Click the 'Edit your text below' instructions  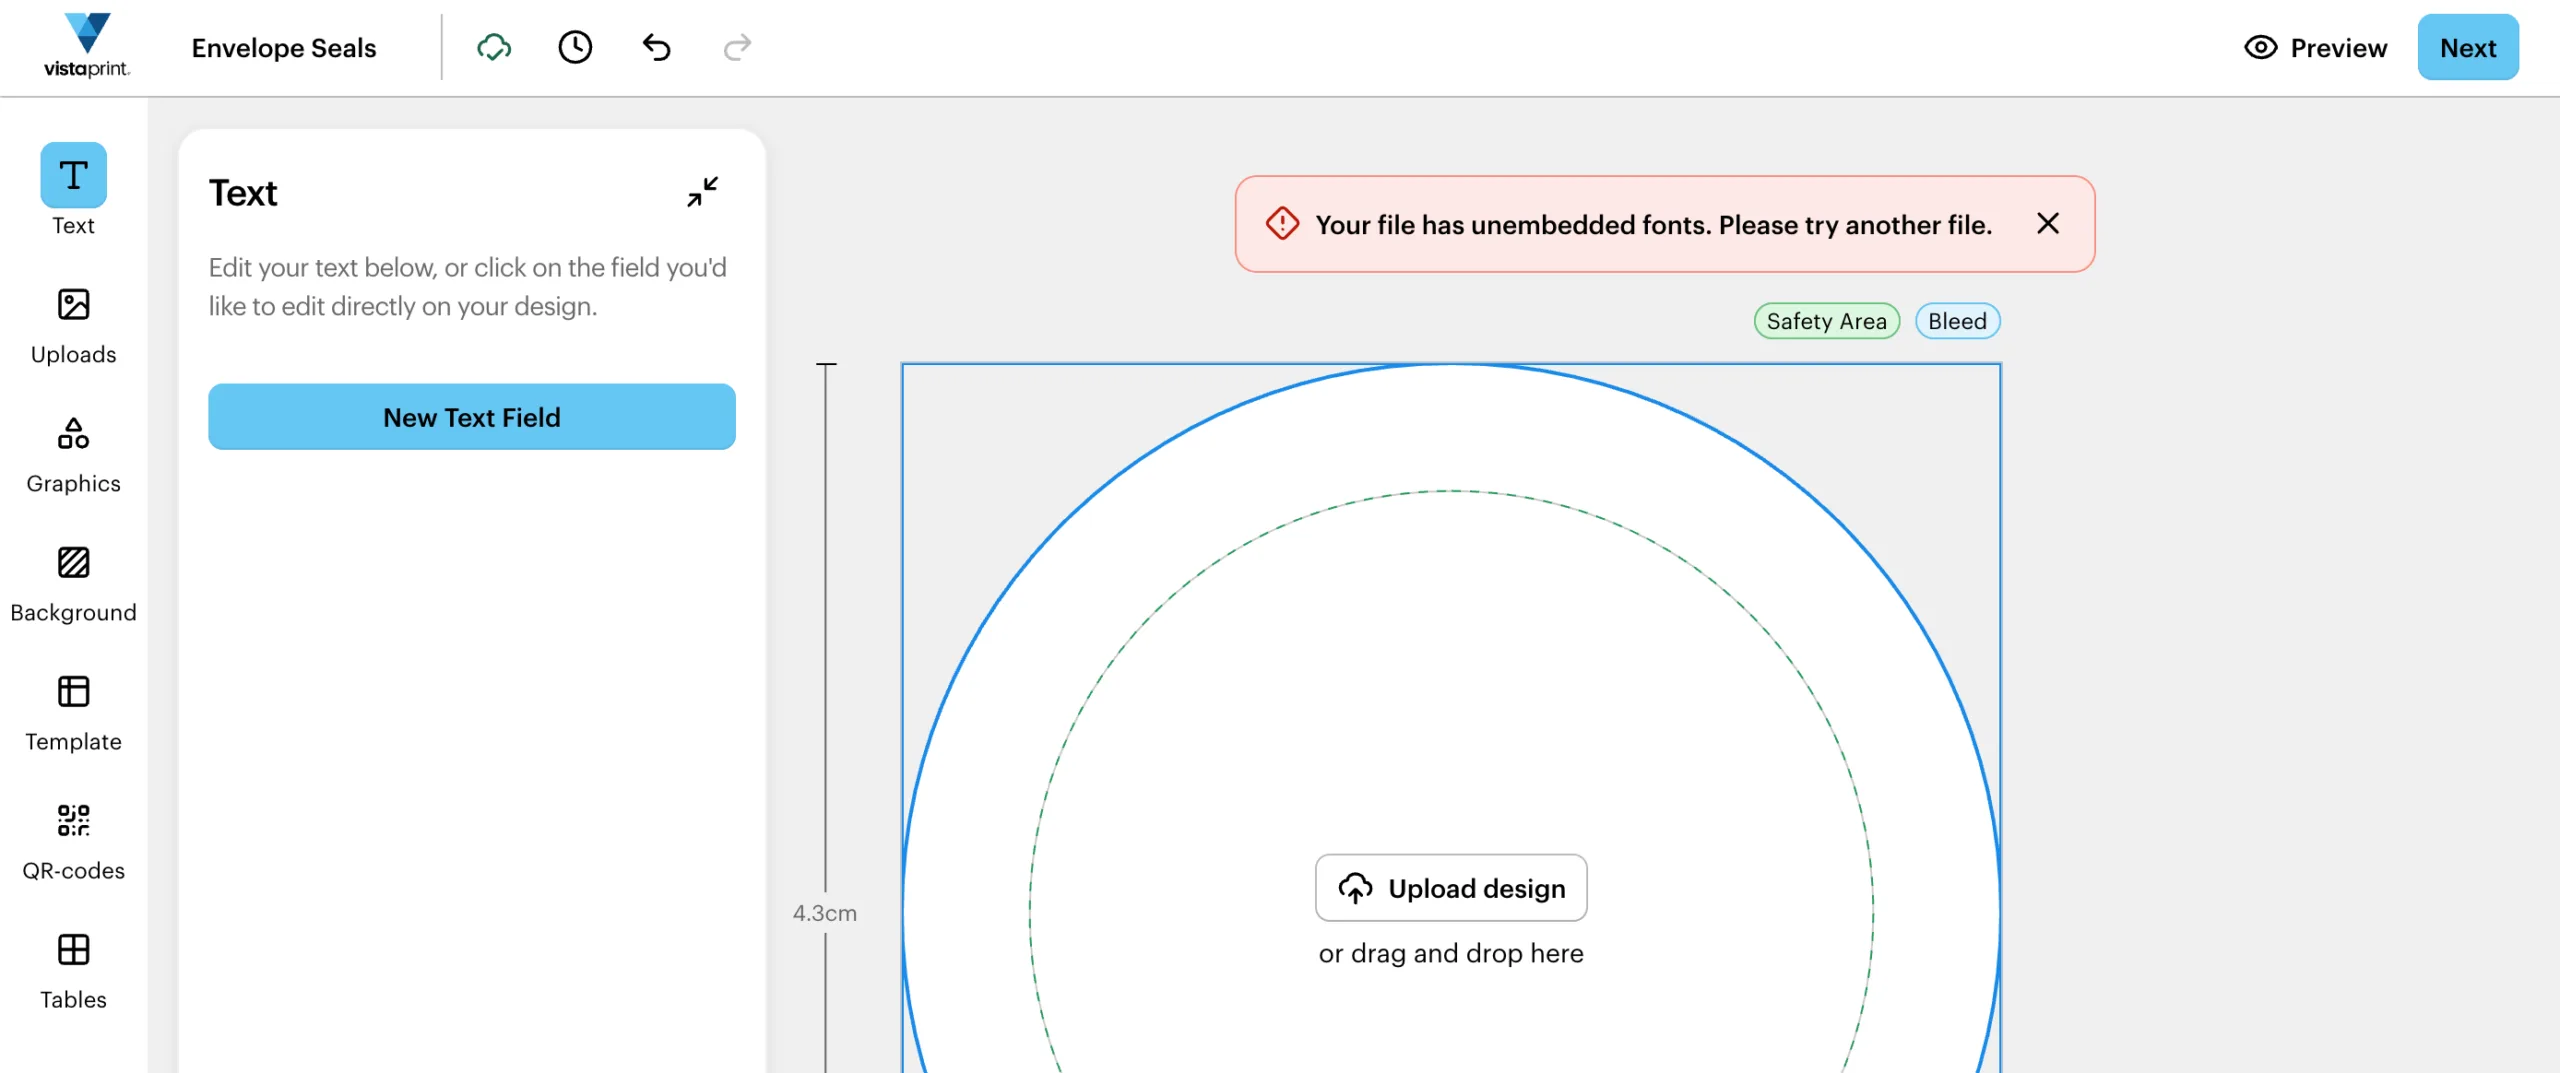468,287
